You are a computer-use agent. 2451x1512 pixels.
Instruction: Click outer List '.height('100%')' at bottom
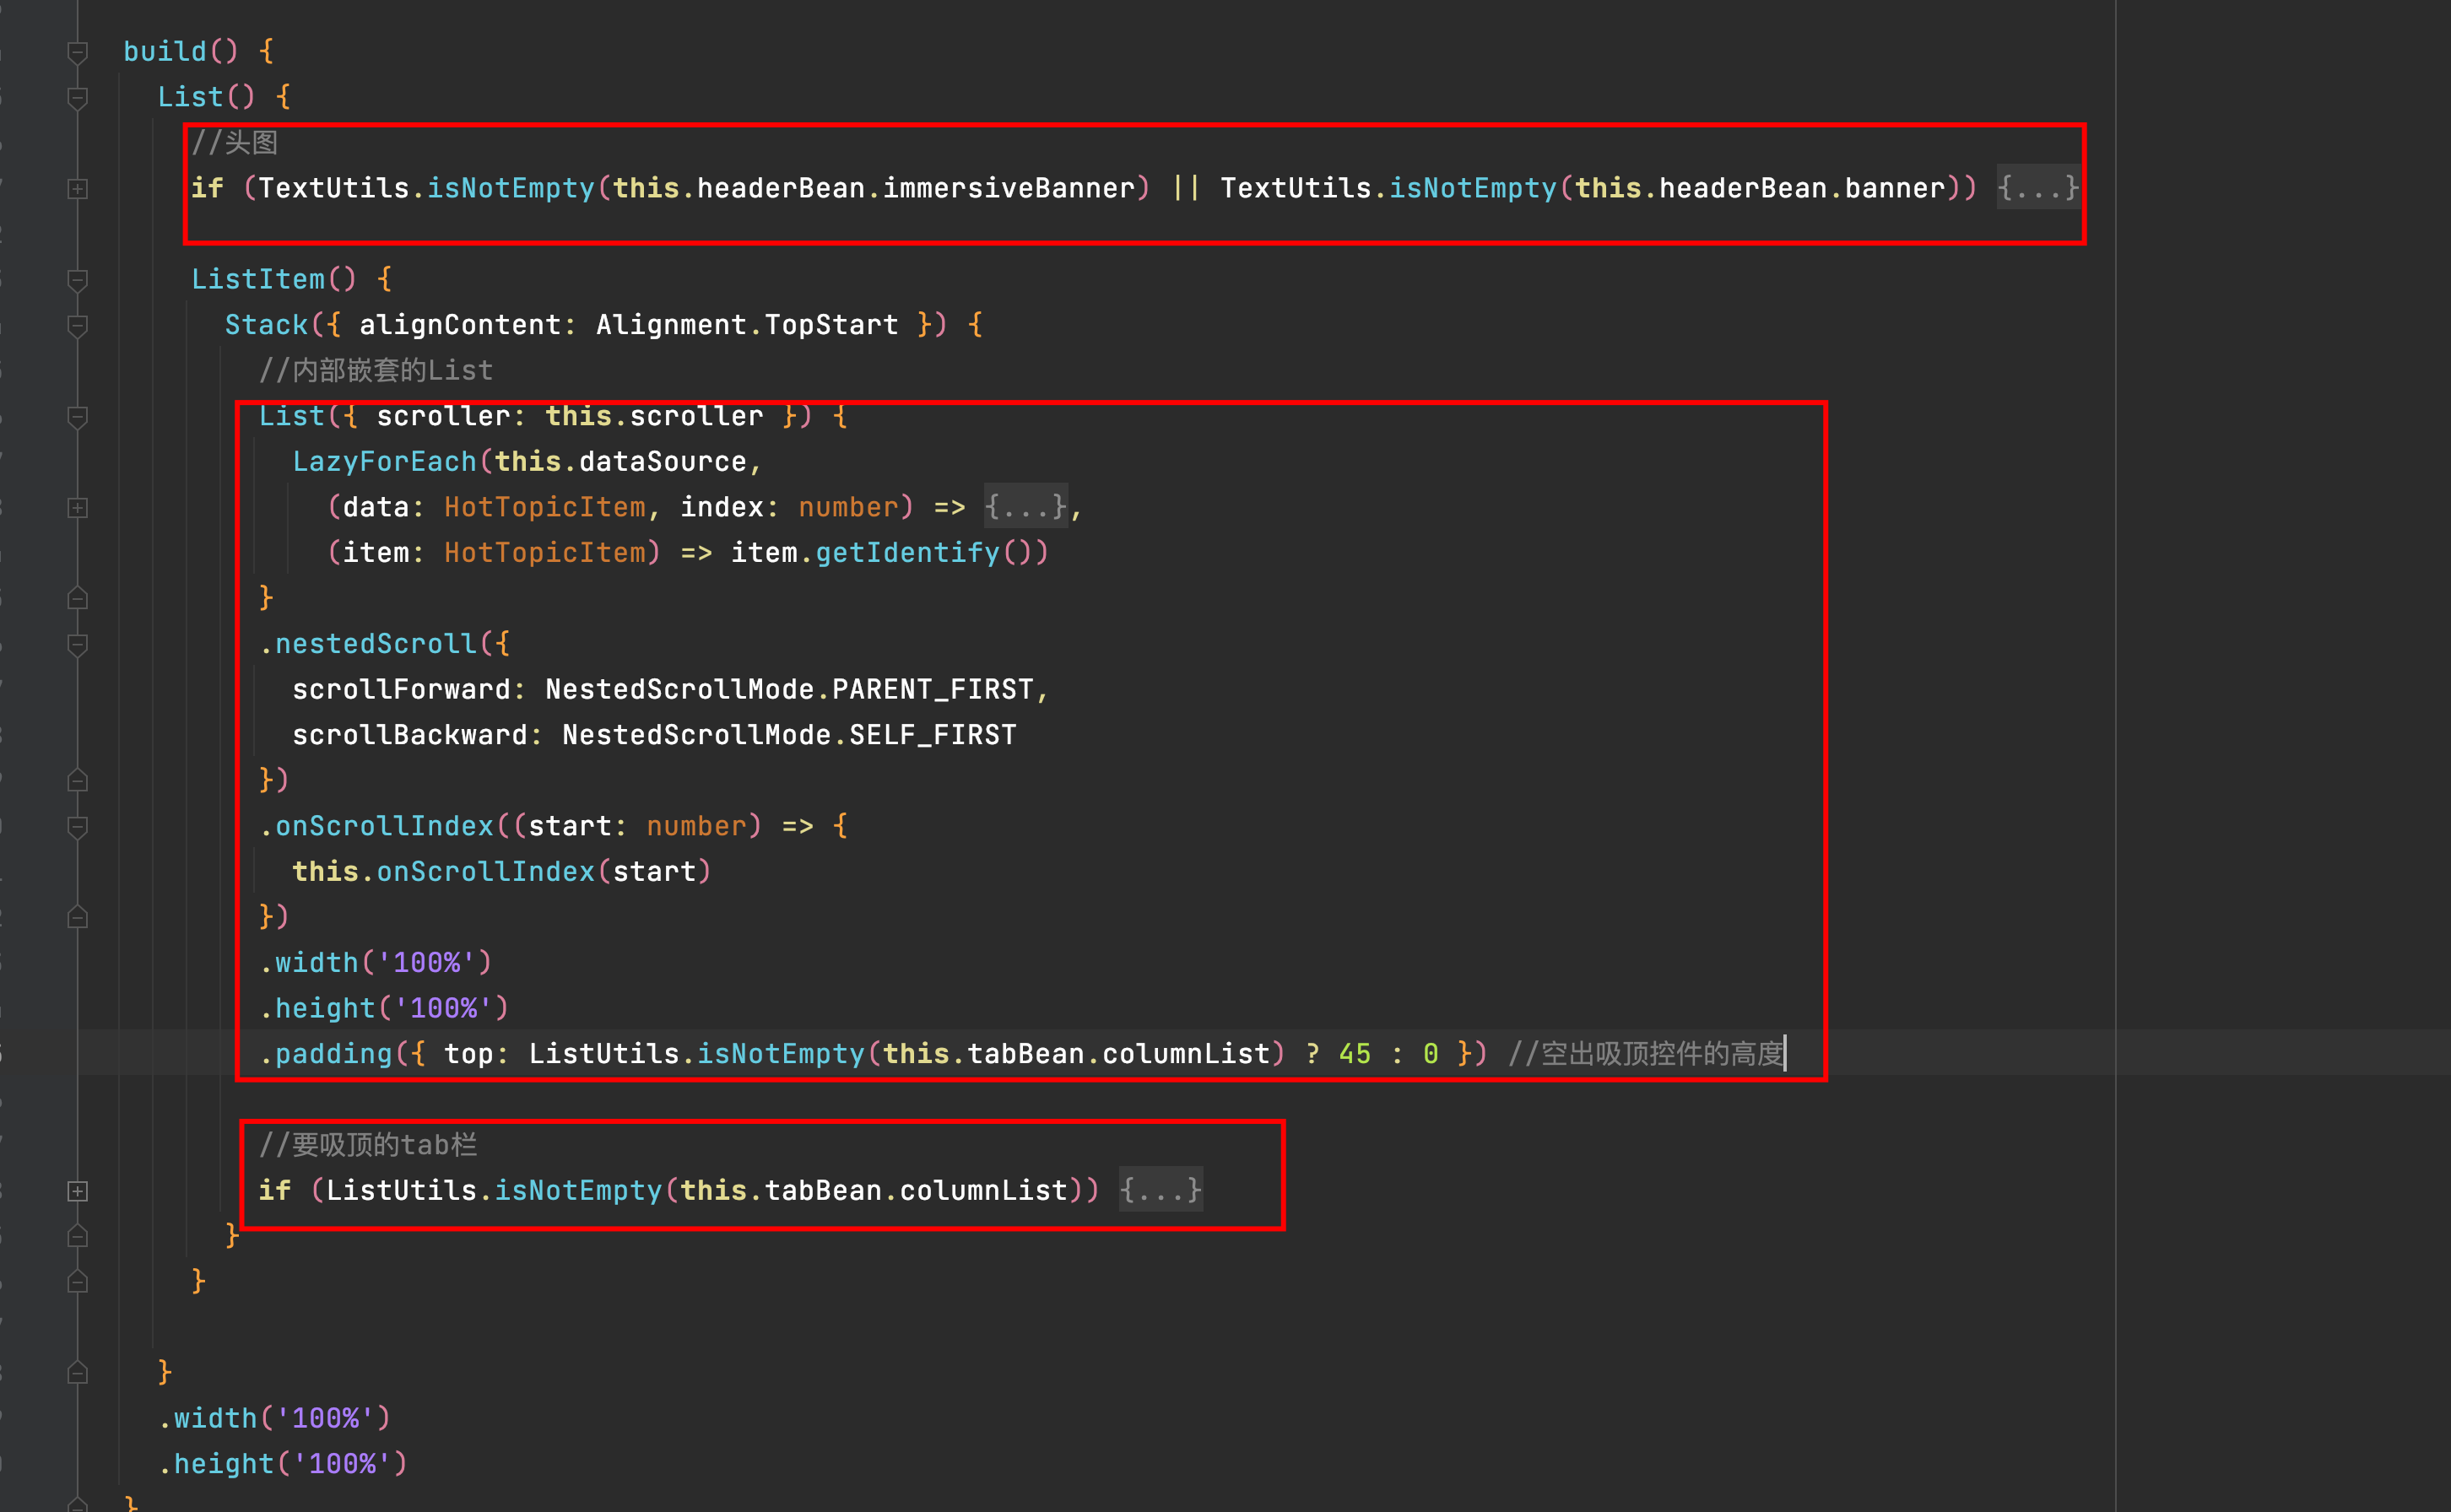coord(283,1463)
